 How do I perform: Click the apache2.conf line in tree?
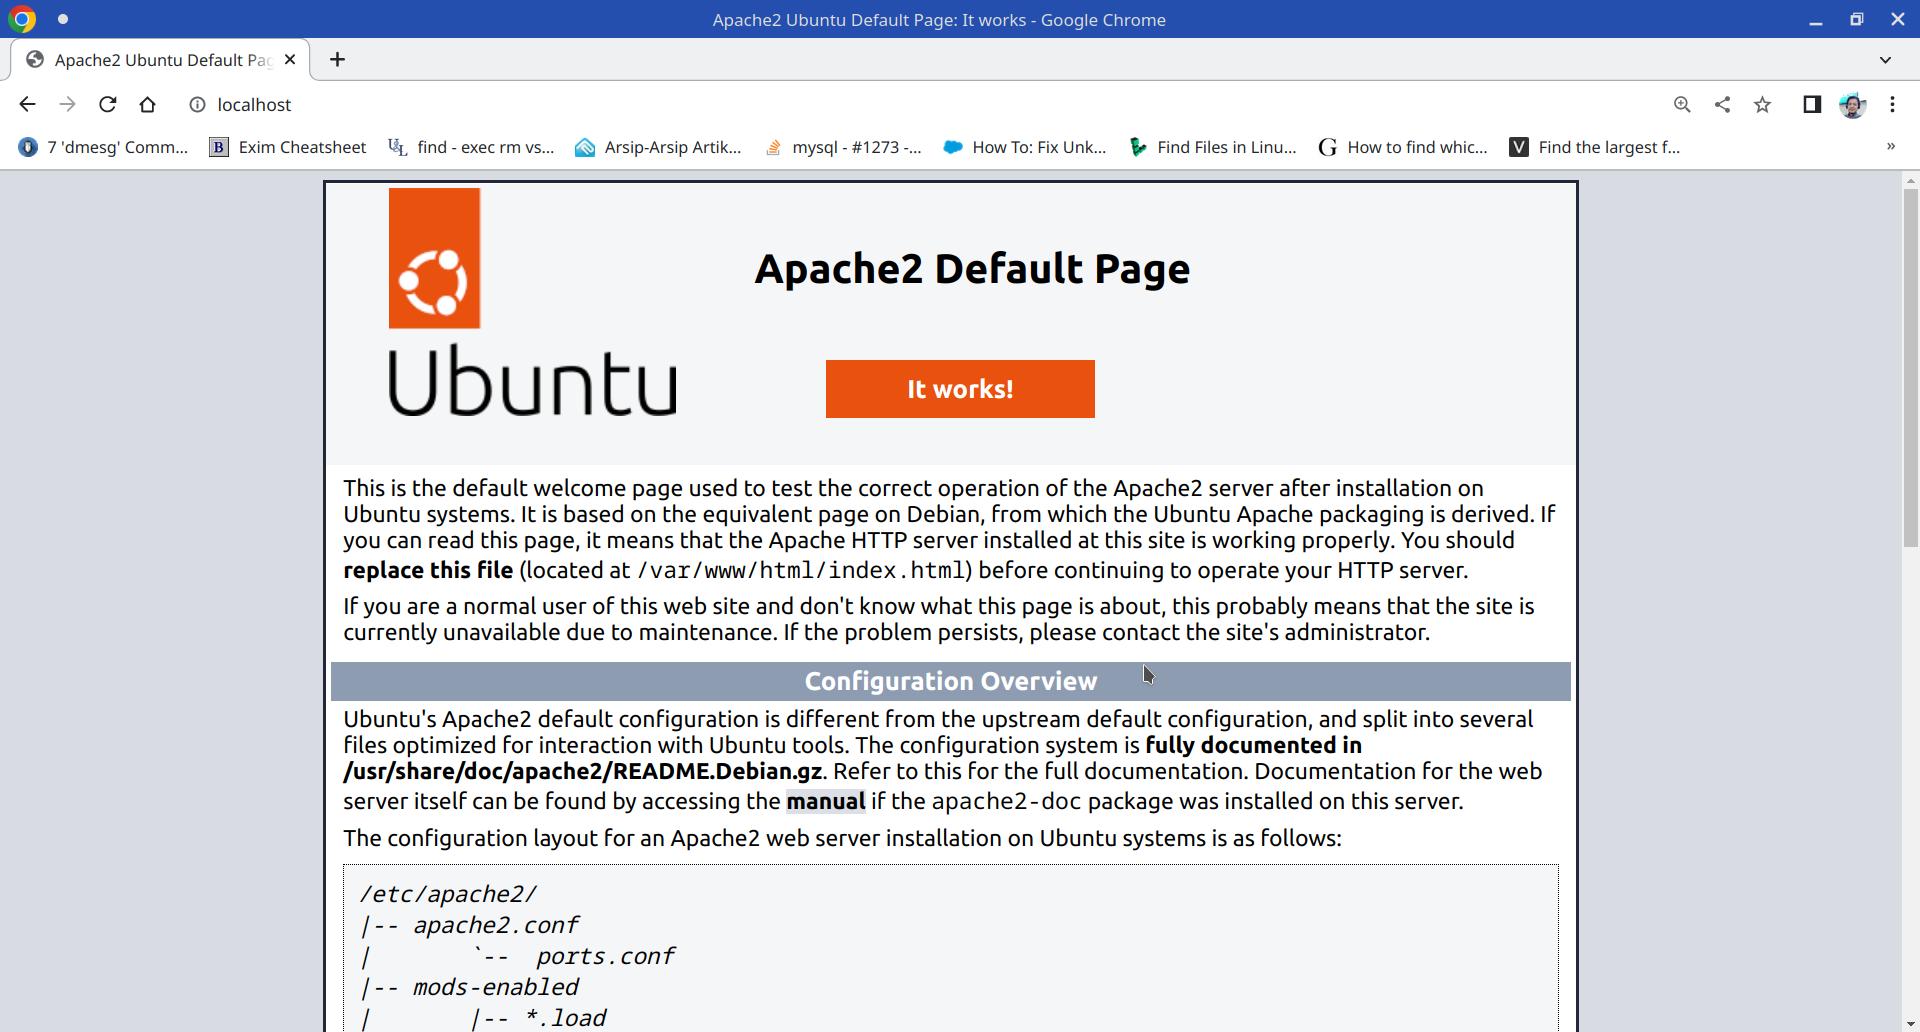pos(496,925)
